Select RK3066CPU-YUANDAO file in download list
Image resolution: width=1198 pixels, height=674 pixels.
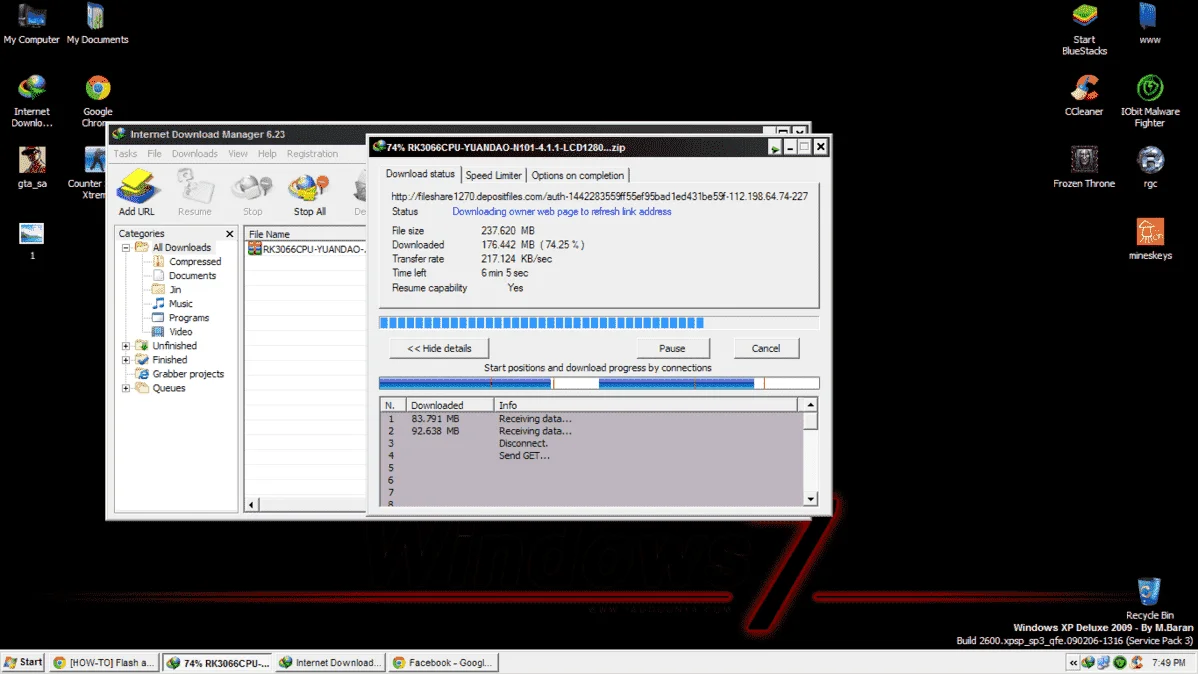tap(306, 249)
